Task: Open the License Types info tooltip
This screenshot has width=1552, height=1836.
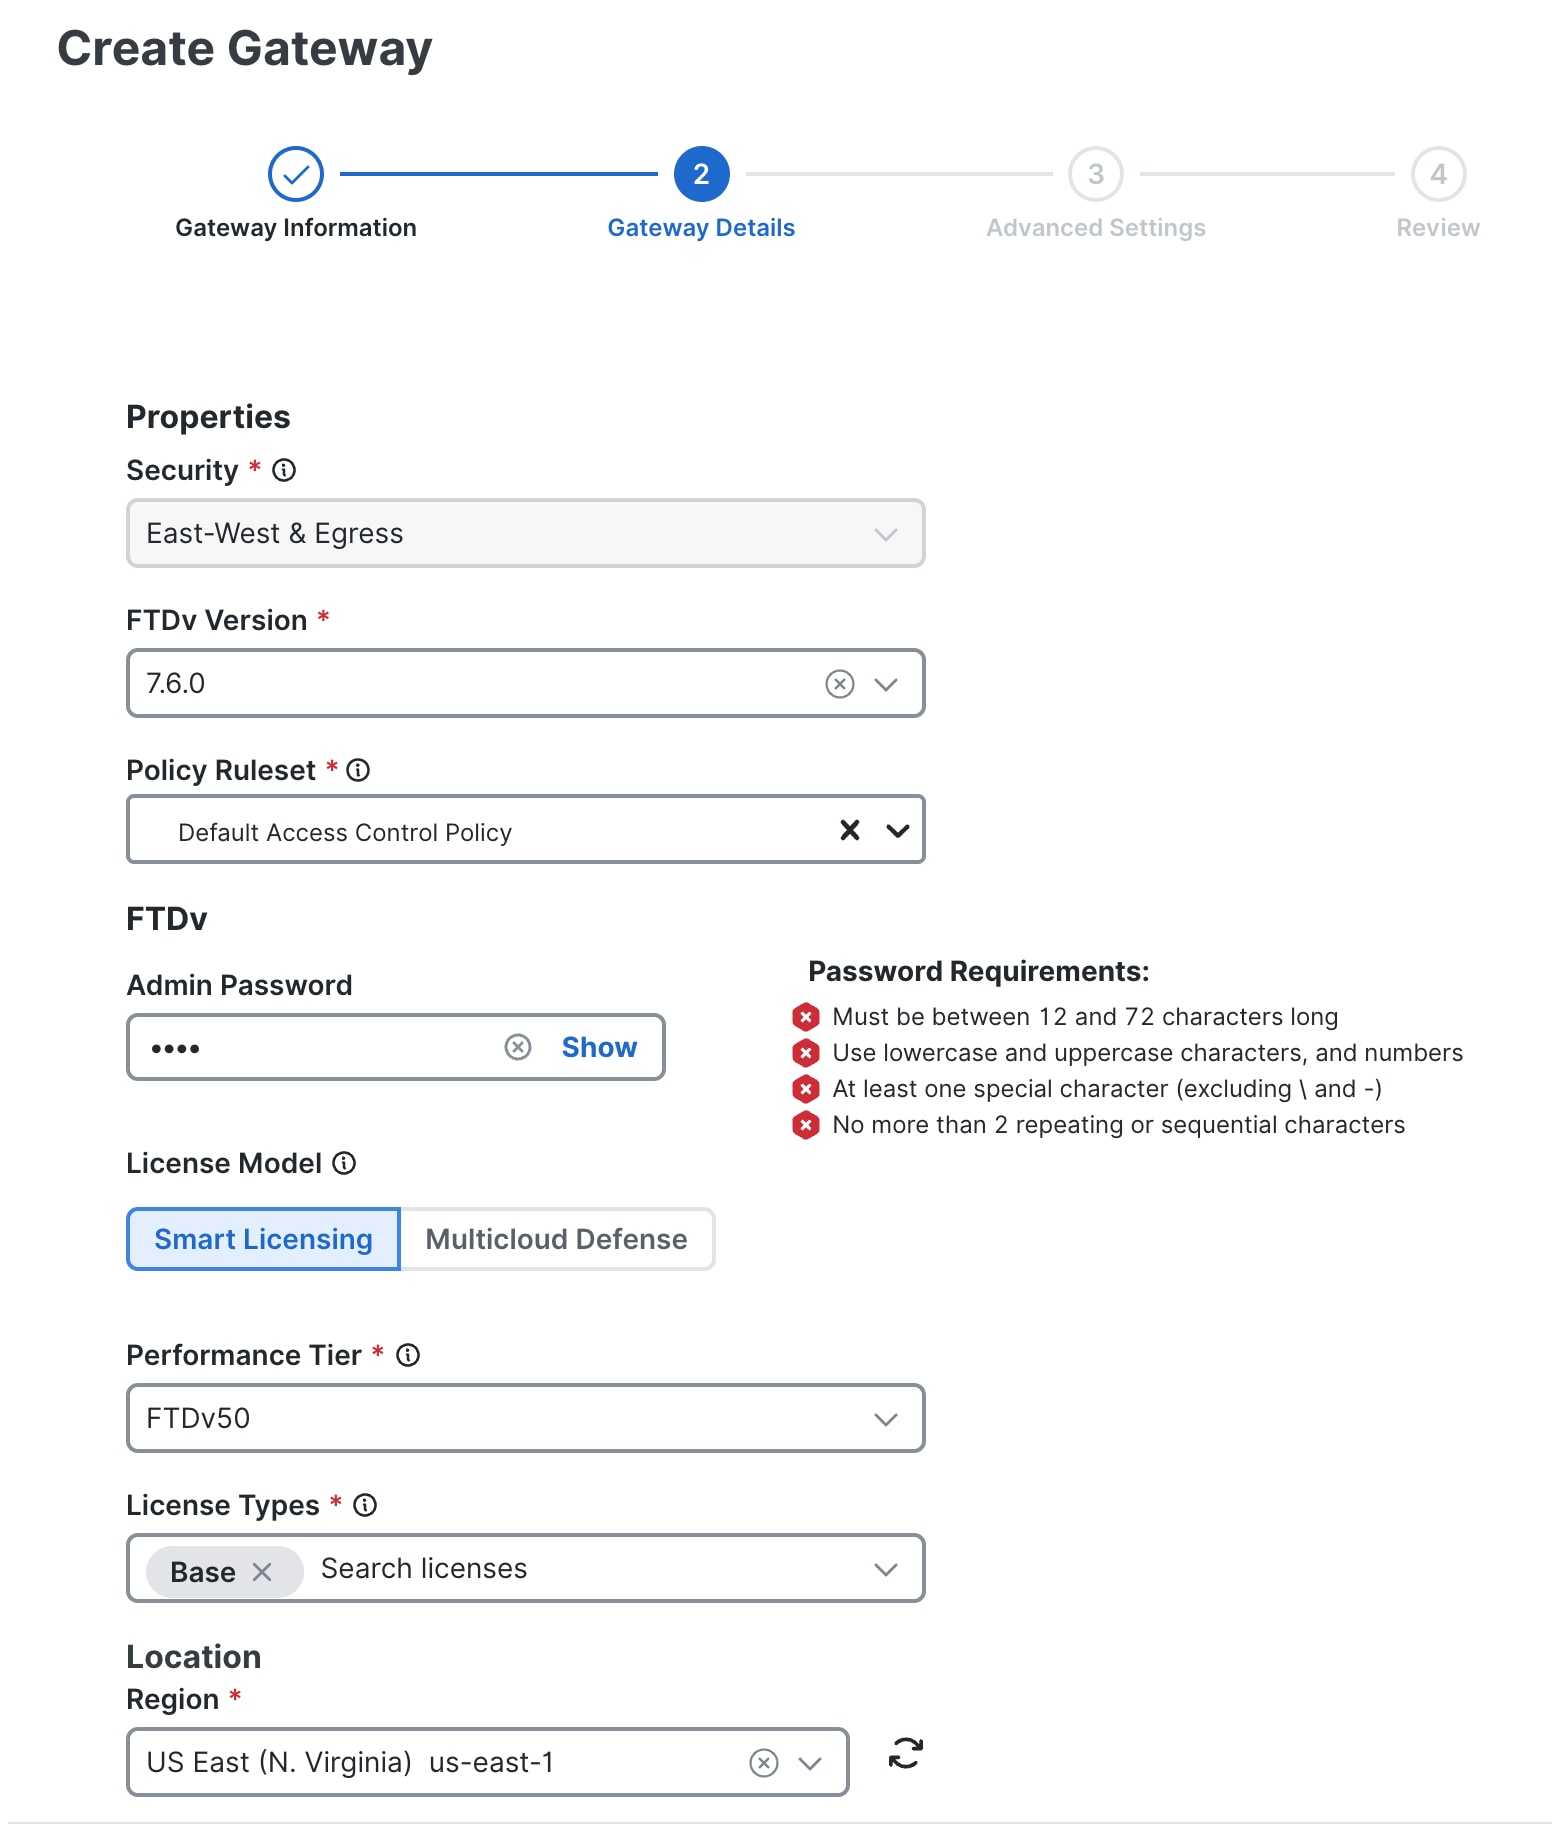Action: click(x=364, y=1504)
